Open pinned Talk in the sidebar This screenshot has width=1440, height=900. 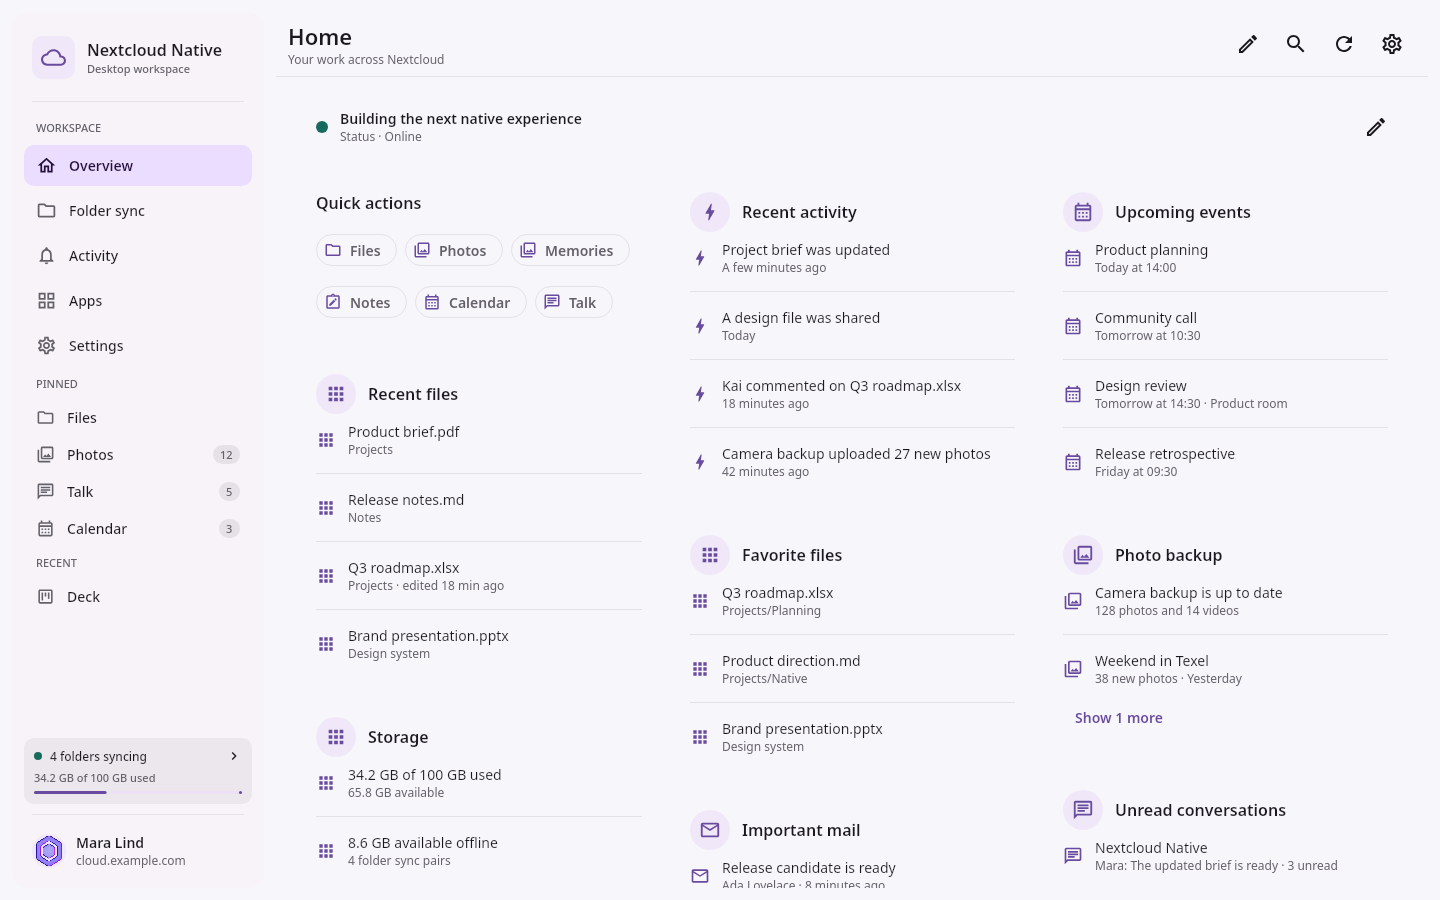pyautogui.click(x=138, y=492)
